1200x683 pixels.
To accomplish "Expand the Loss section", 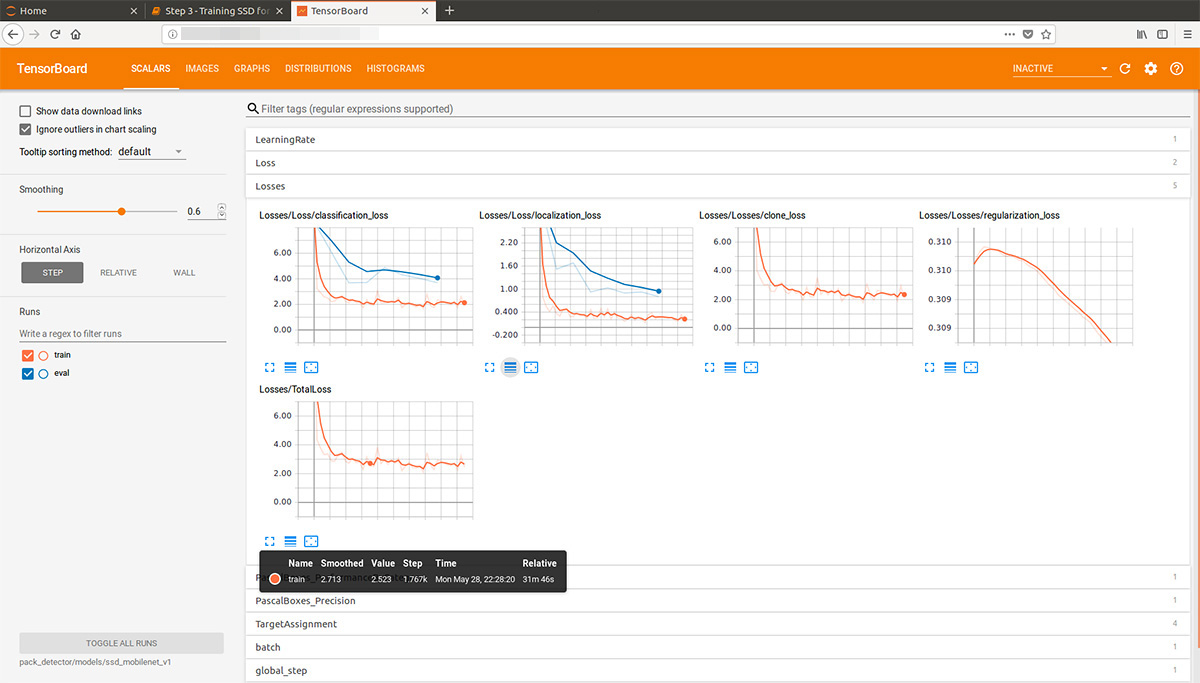I will click(x=716, y=163).
